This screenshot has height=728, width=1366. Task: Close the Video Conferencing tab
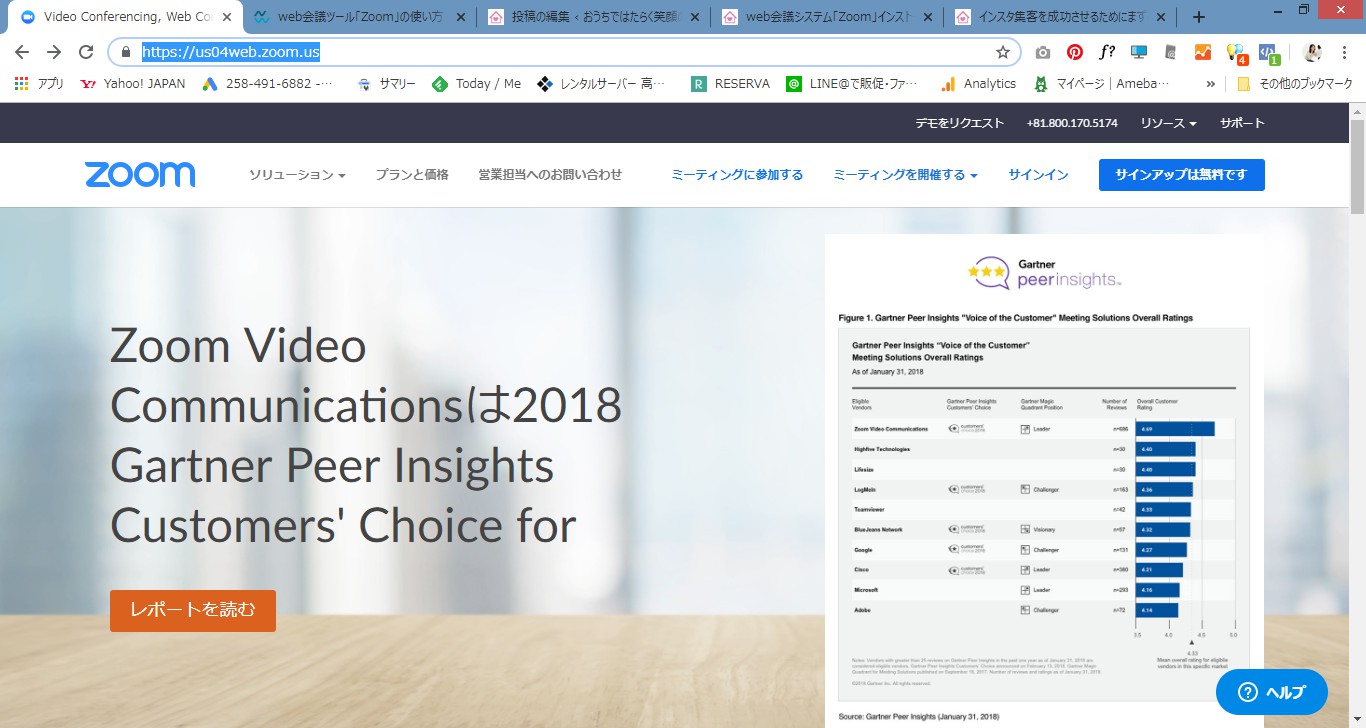coord(226,17)
